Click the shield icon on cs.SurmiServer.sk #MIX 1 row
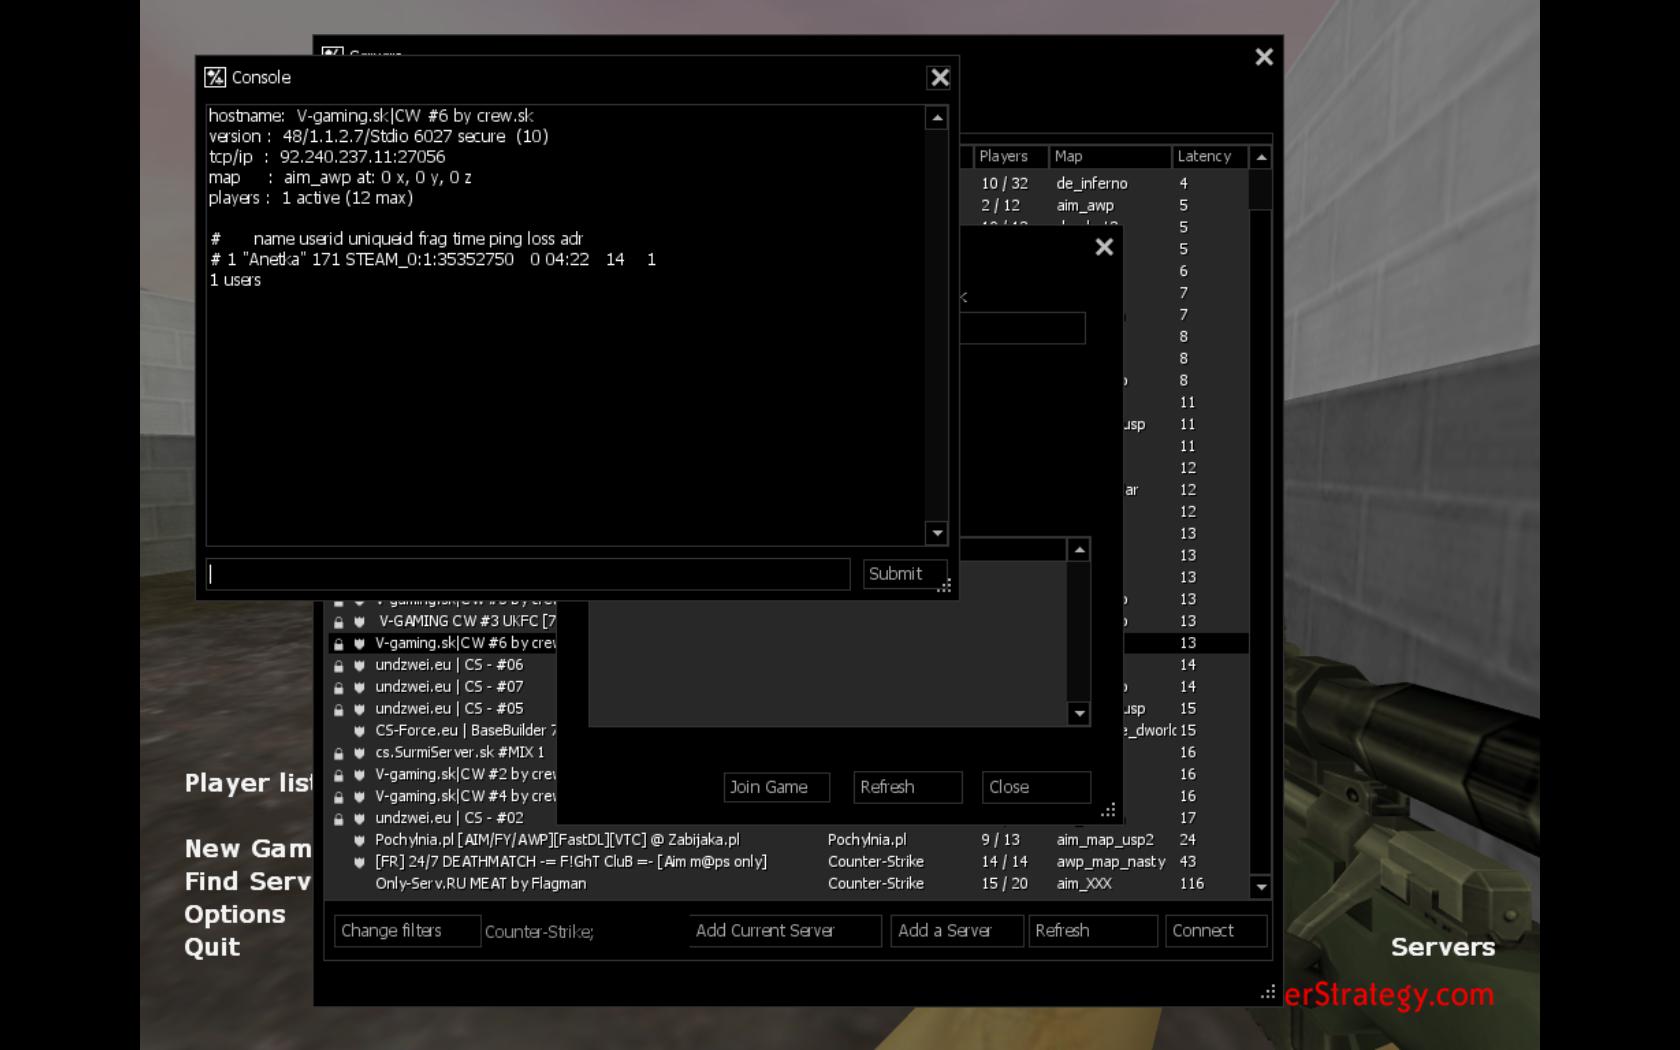 [359, 753]
